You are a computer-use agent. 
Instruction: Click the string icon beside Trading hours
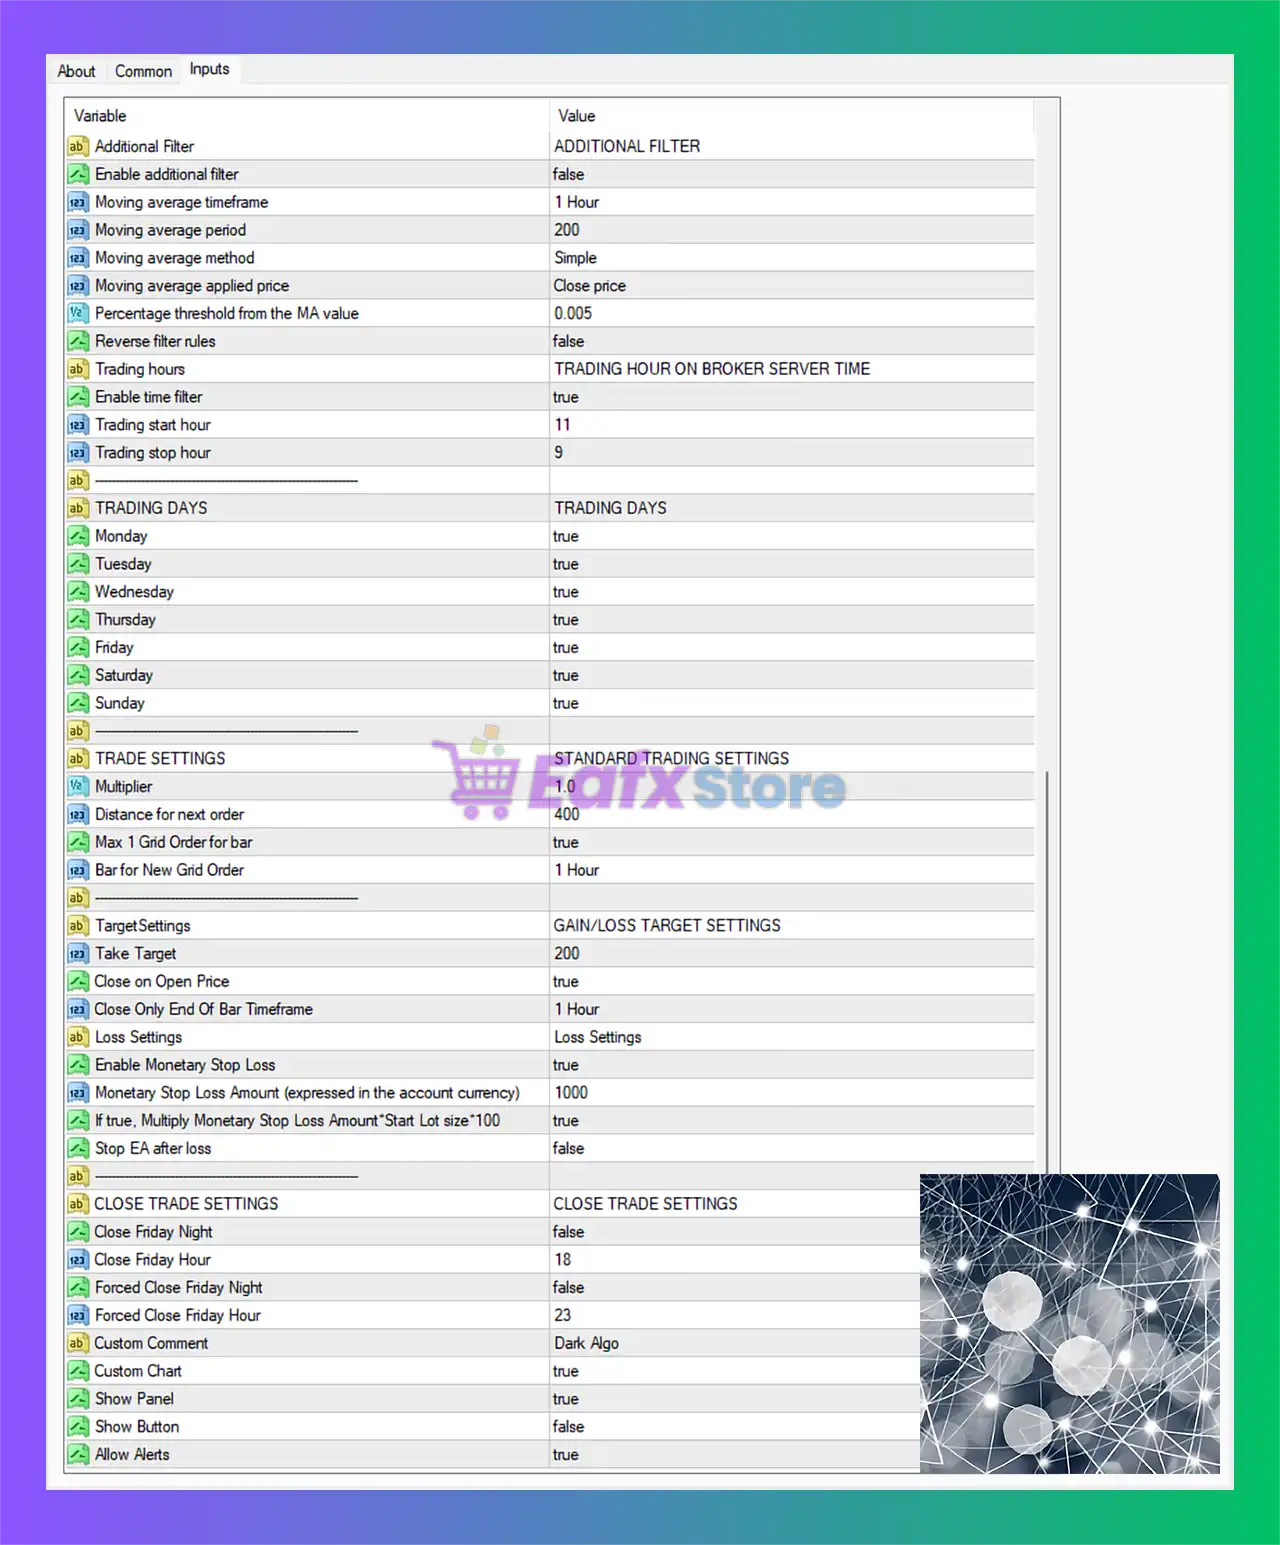point(78,369)
